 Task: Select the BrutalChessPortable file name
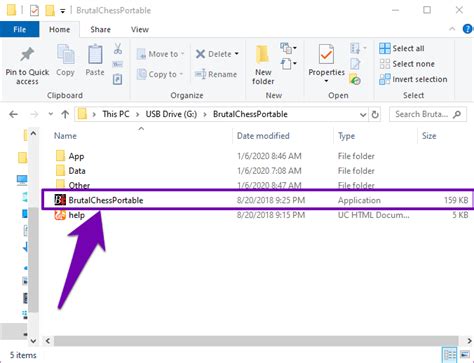click(106, 200)
